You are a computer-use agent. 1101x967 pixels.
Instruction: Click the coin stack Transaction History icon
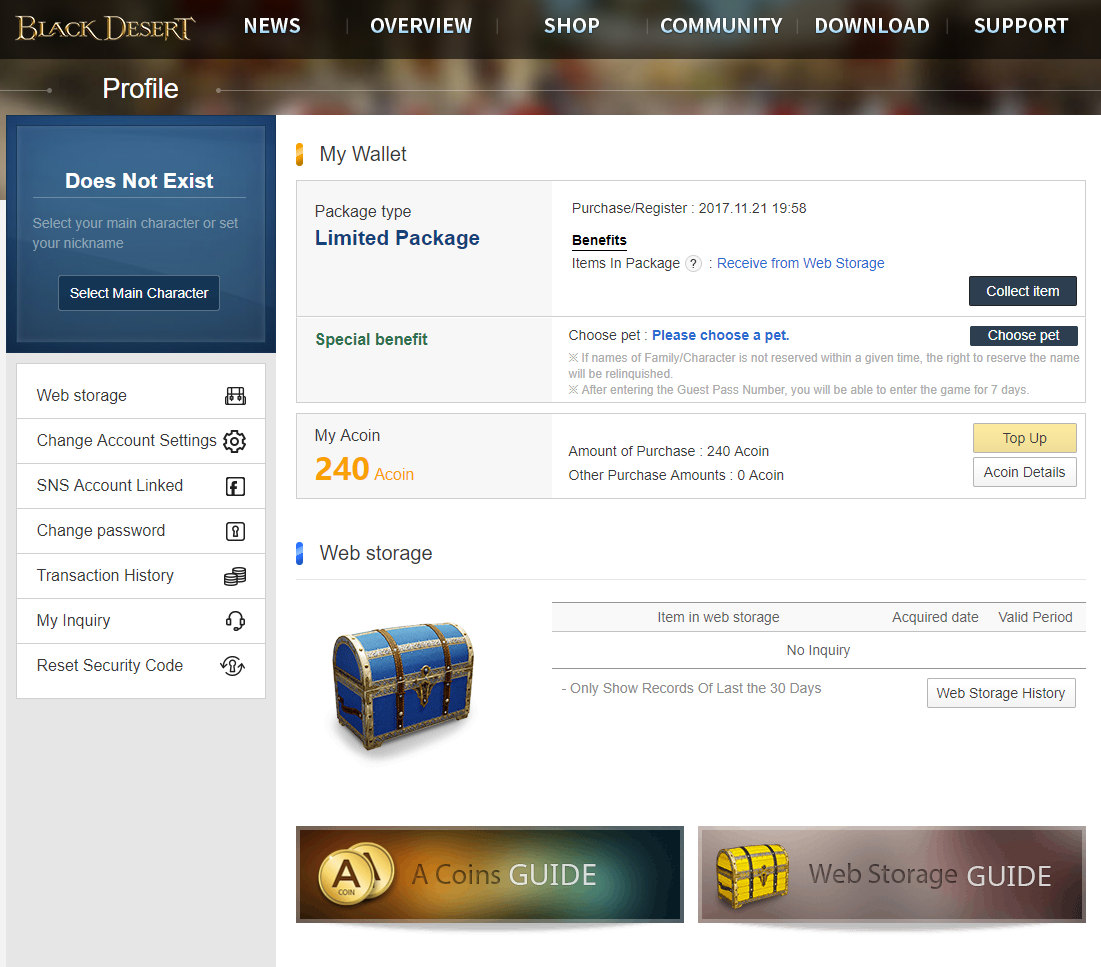pyautogui.click(x=235, y=577)
